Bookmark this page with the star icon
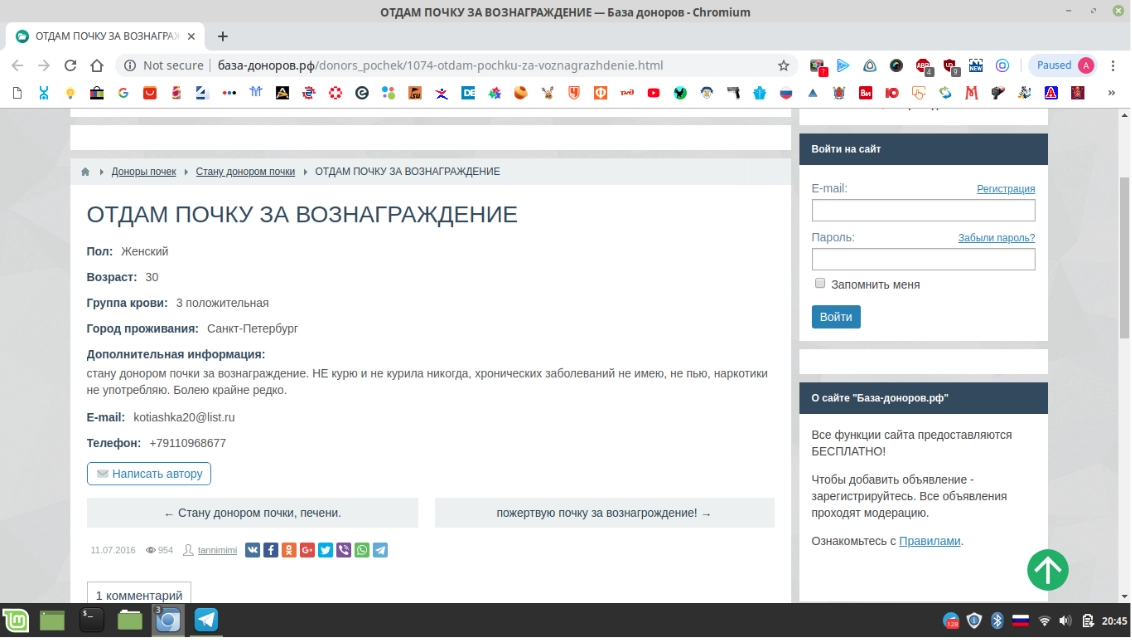 [x=784, y=66]
